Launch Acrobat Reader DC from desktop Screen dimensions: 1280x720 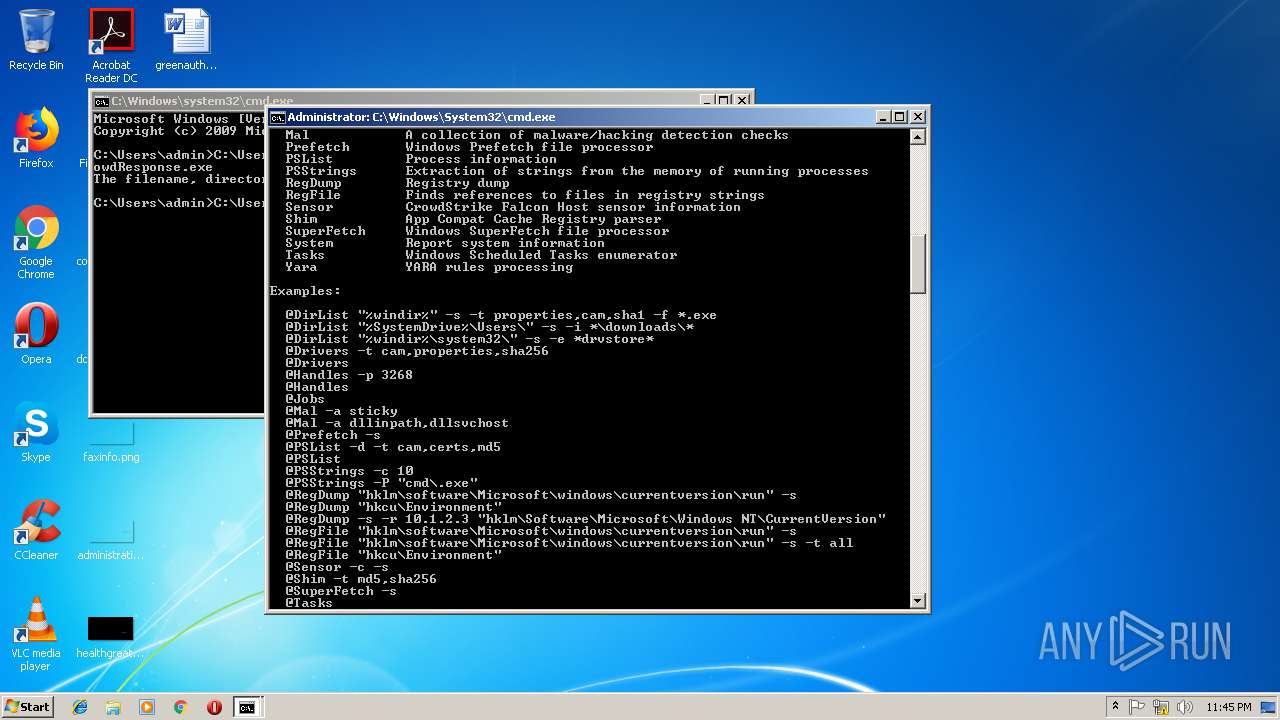[x=111, y=45]
